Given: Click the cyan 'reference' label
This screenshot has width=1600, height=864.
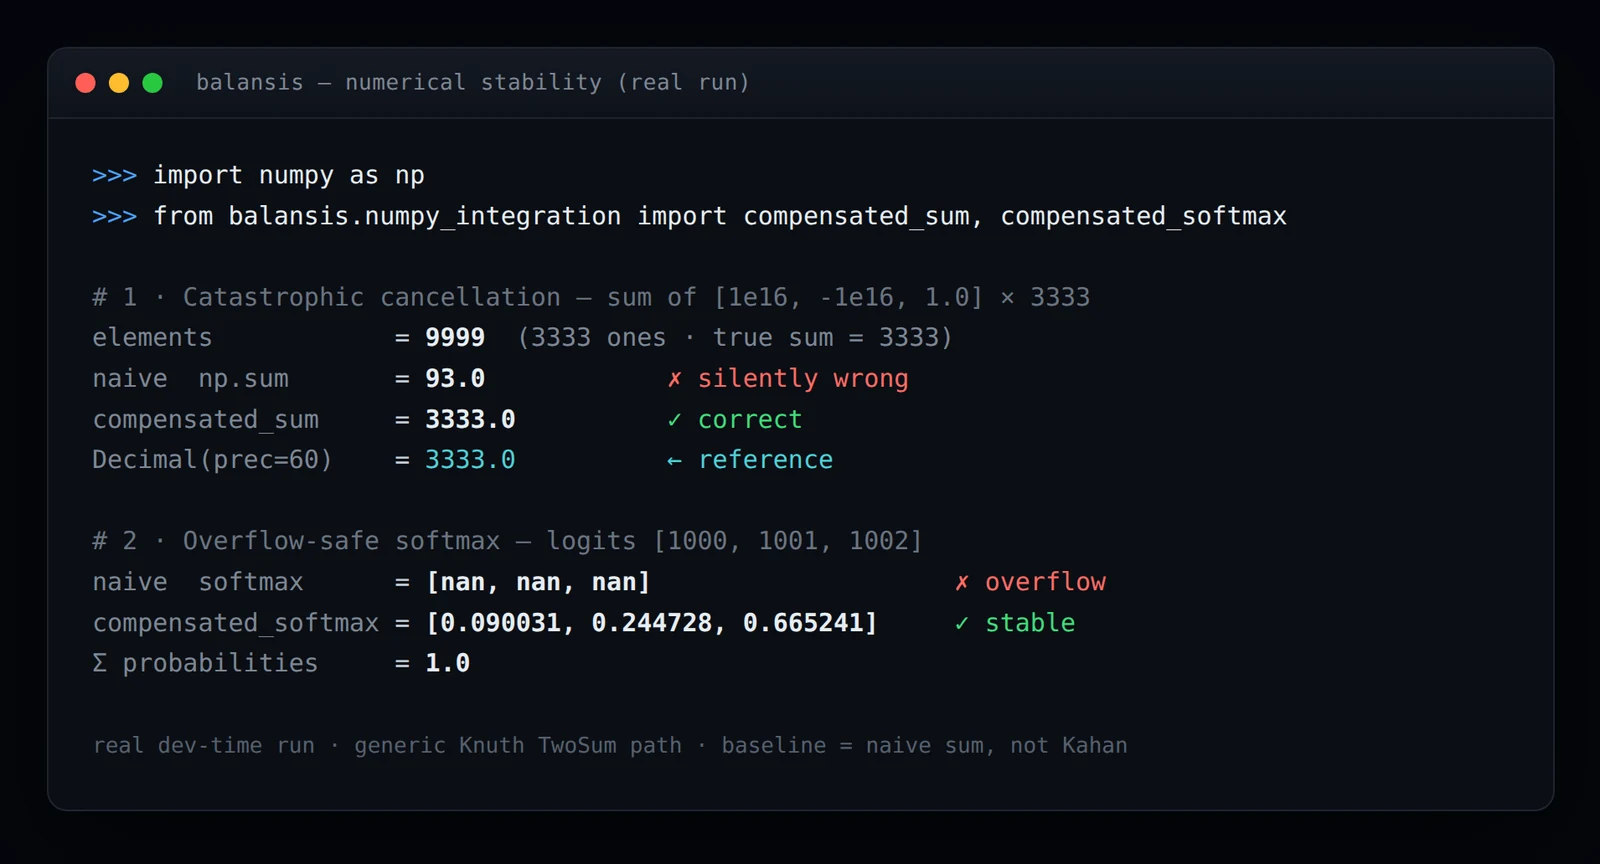Looking at the screenshot, I should tap(750, 460).
